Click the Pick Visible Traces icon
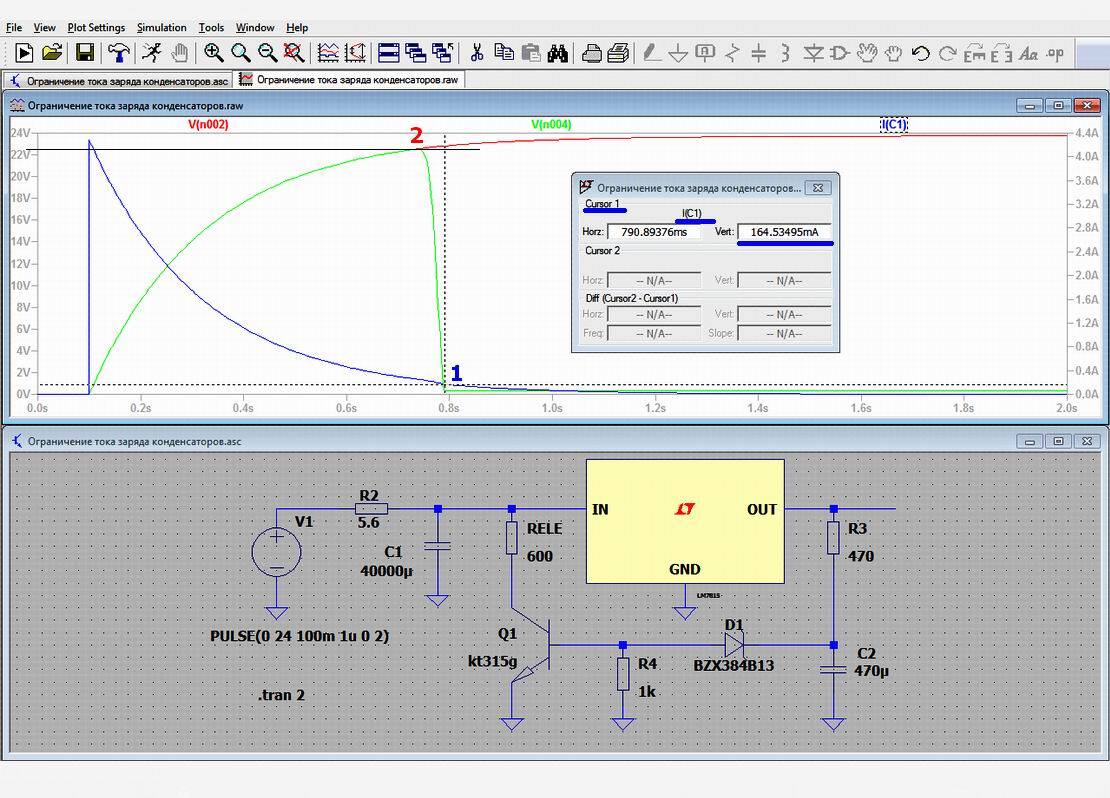Image resolution: width=1110 pixels, height=798 pixels. pos(328,52)
